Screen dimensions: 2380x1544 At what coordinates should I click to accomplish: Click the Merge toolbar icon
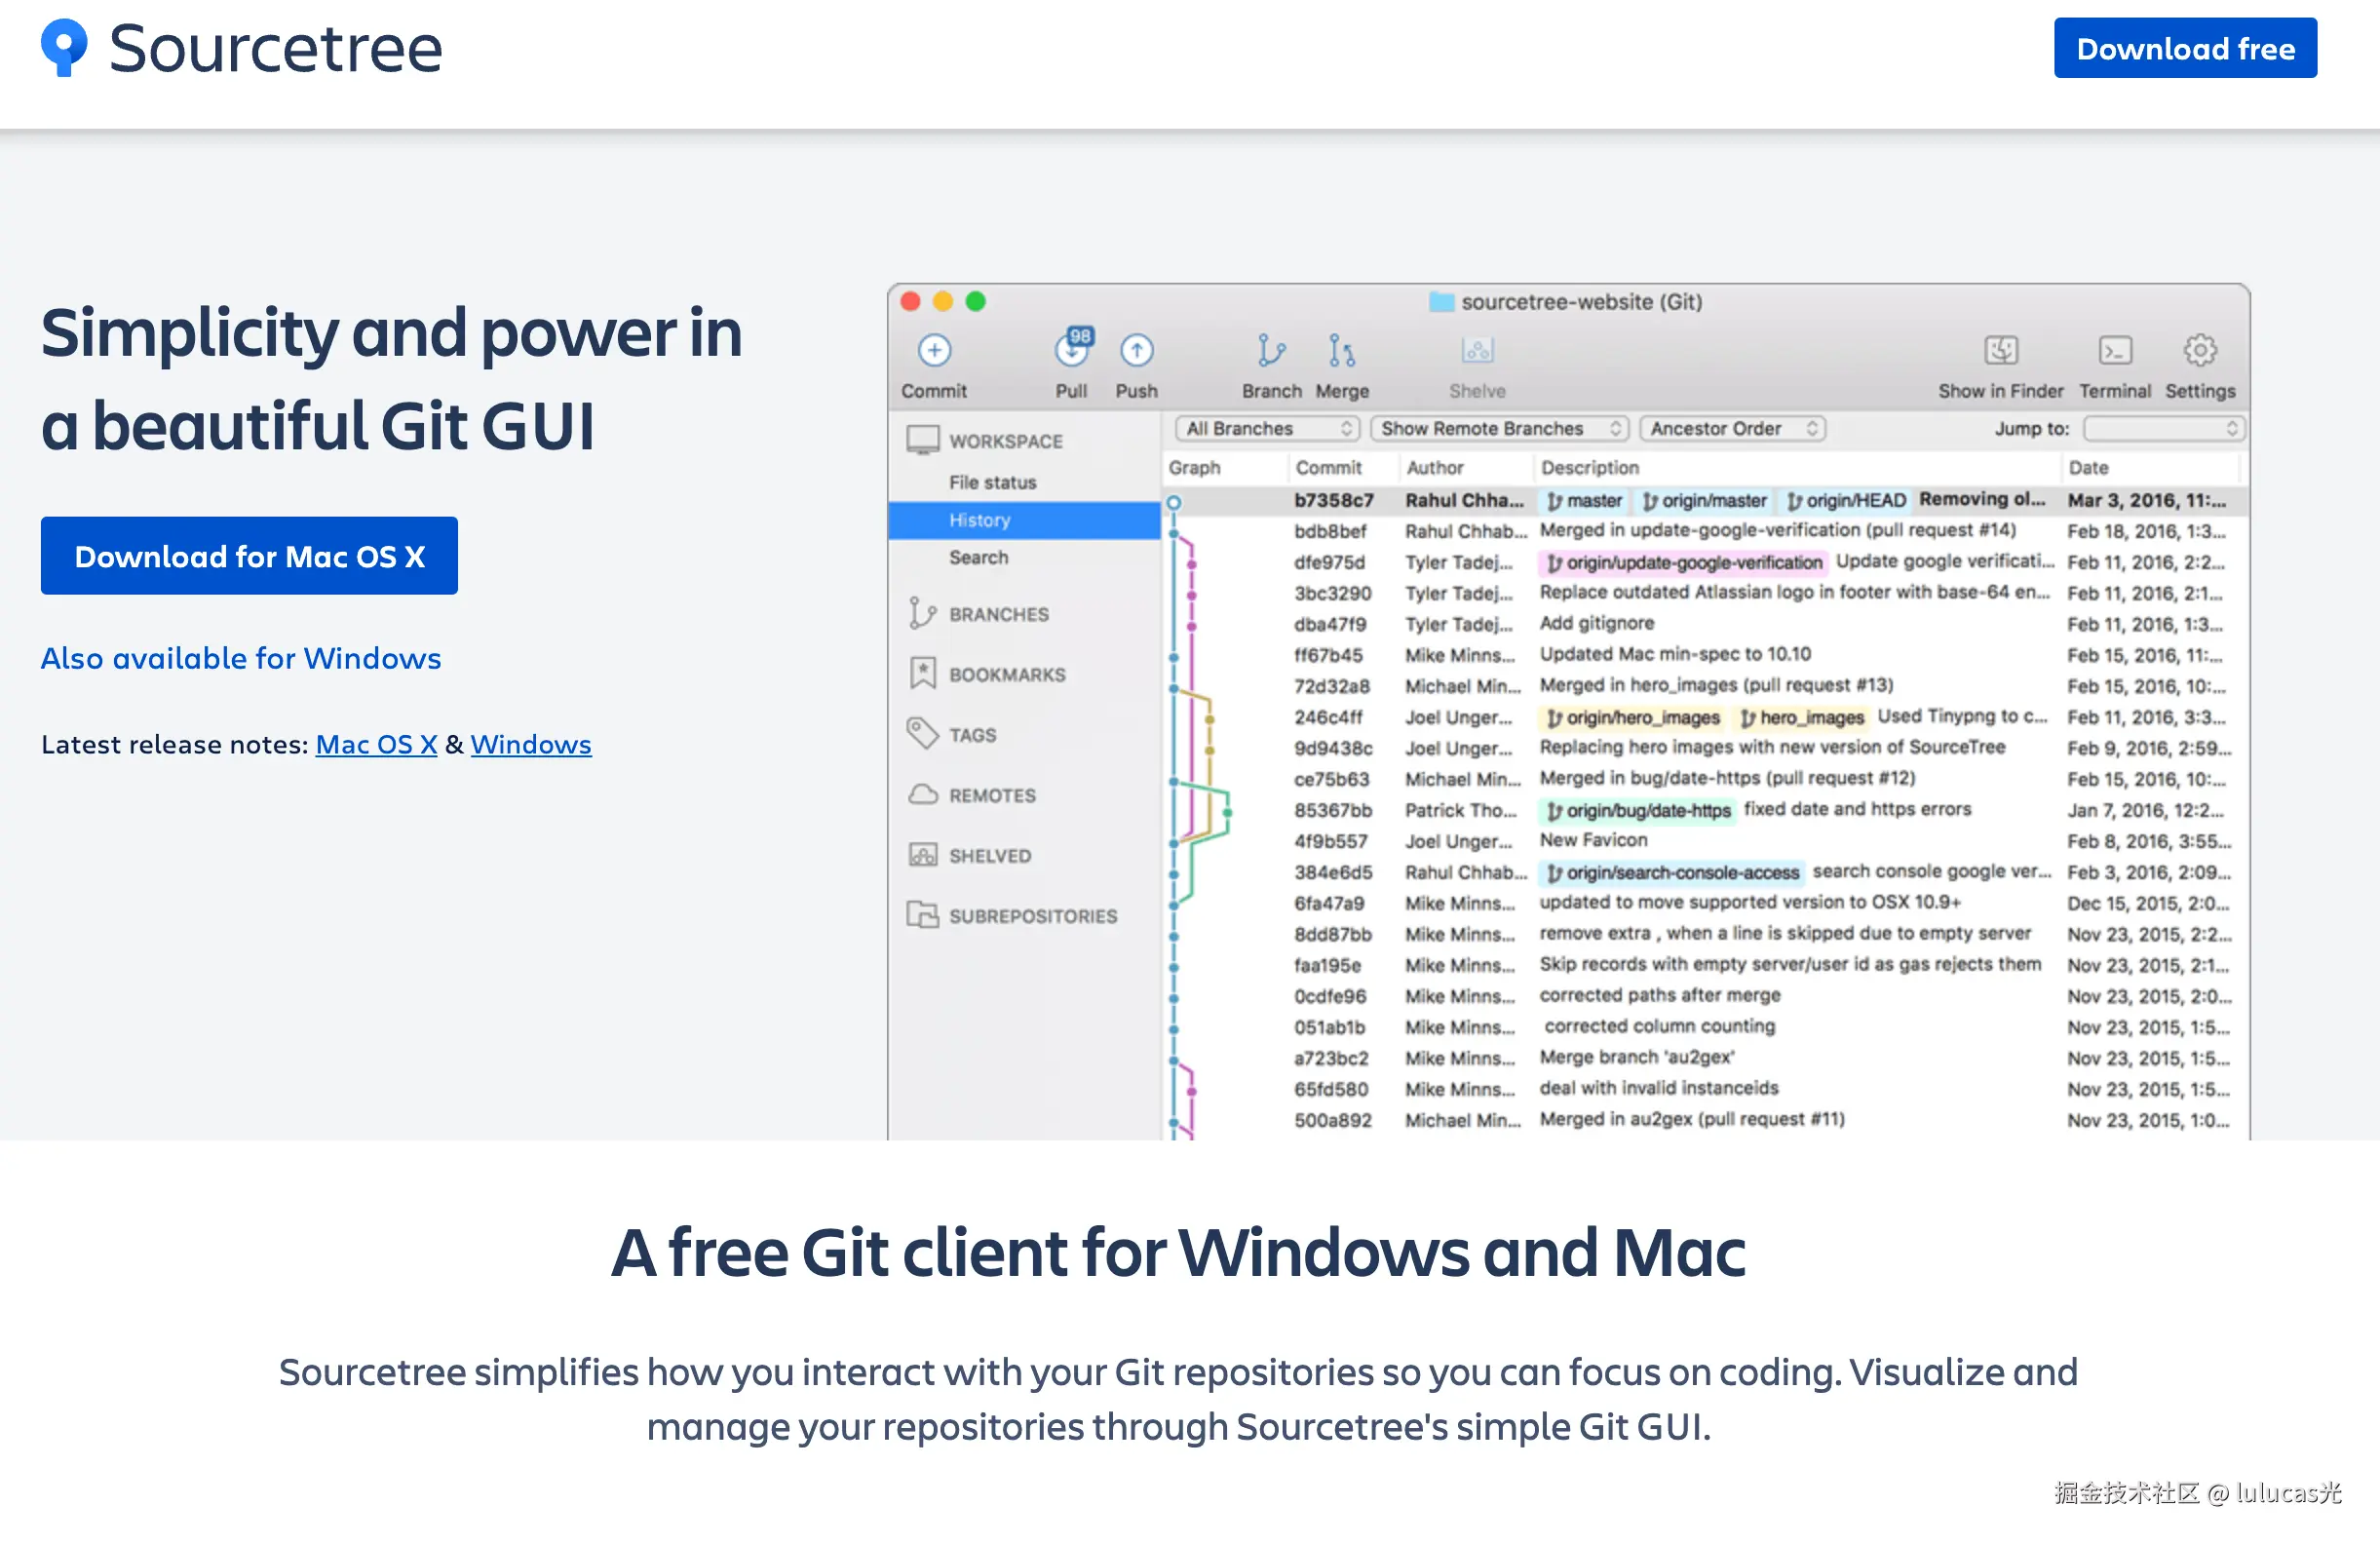tap(1341, 351)
